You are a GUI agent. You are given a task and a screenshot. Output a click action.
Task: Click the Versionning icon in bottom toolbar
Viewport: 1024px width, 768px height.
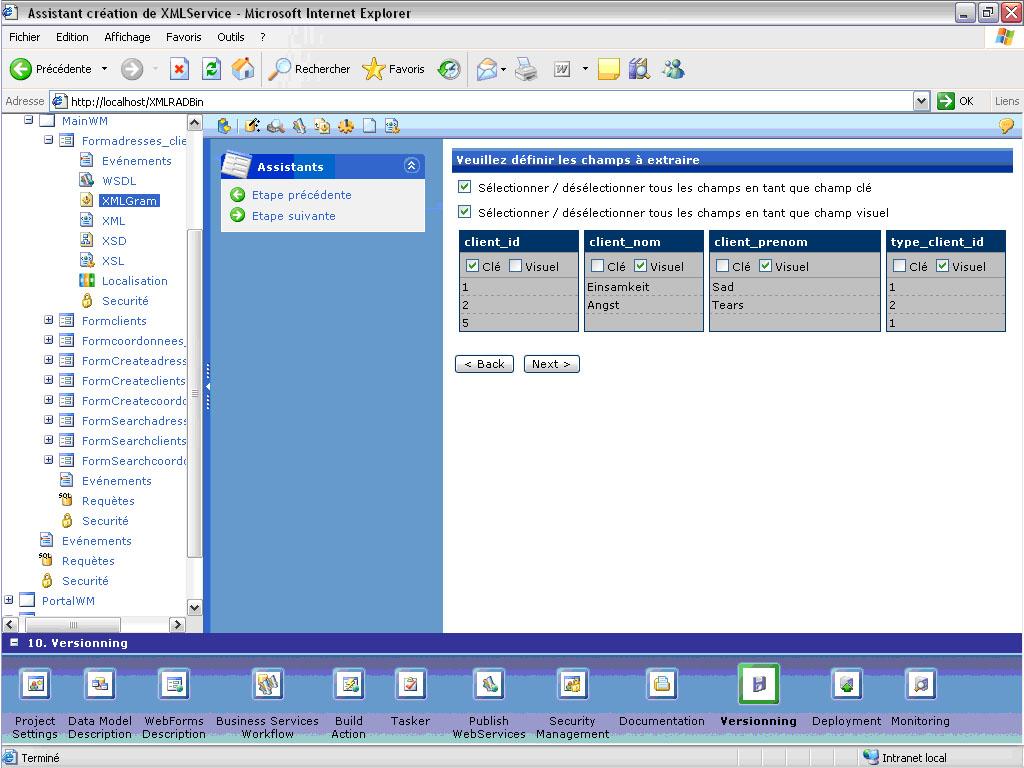coord(758,685)
